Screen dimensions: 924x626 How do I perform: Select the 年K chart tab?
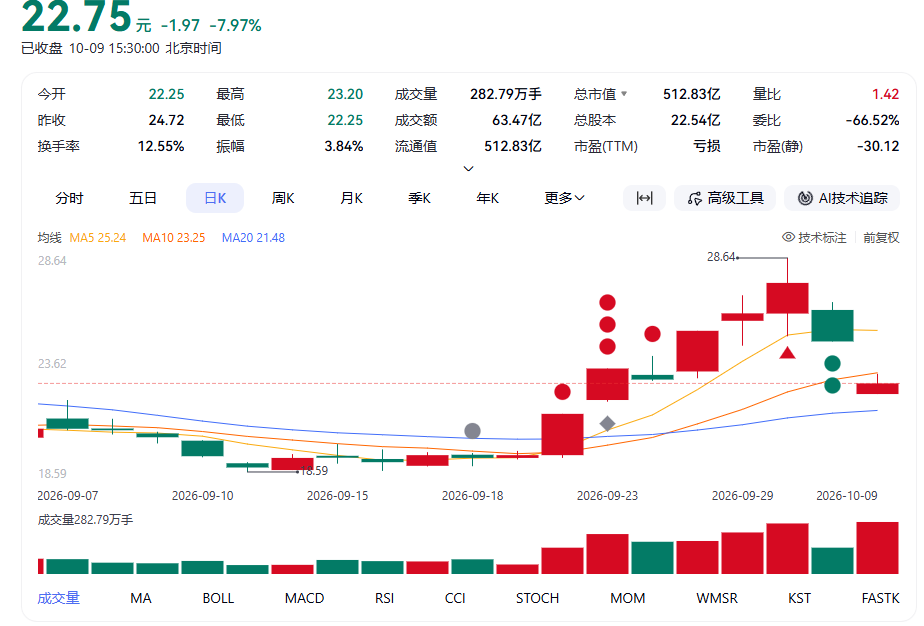click(488, 198)
